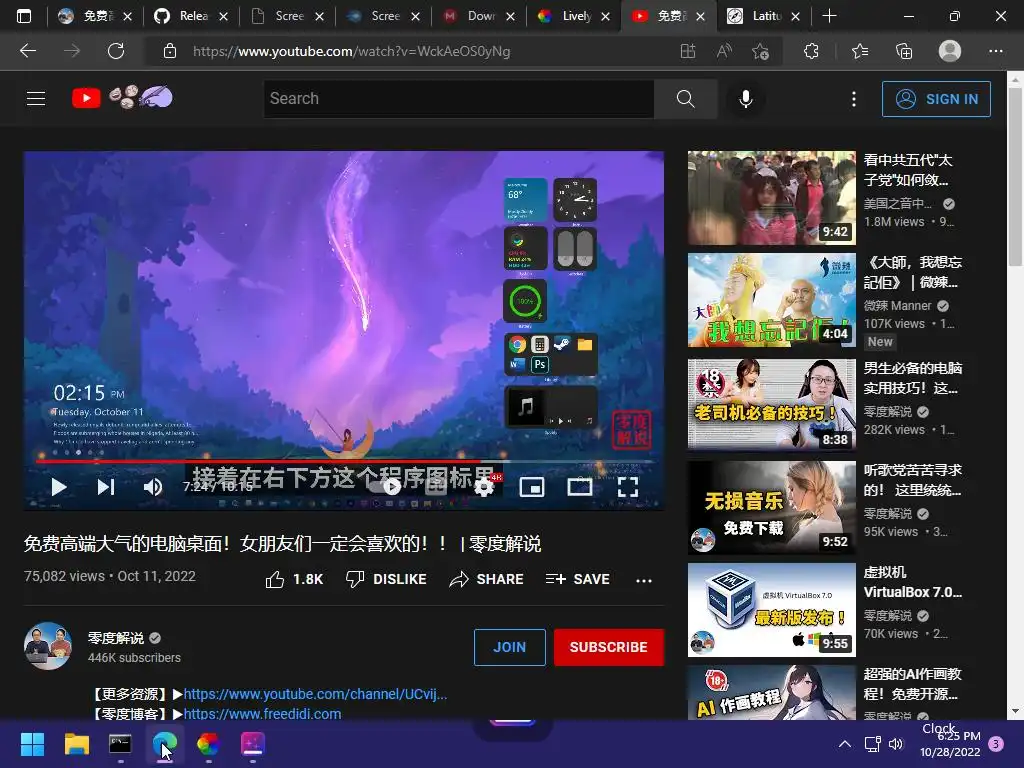Open Edge Settings and more menu
Image resolution: width=1024 pixels, height=768 pixels.
(x=995, y=51)
